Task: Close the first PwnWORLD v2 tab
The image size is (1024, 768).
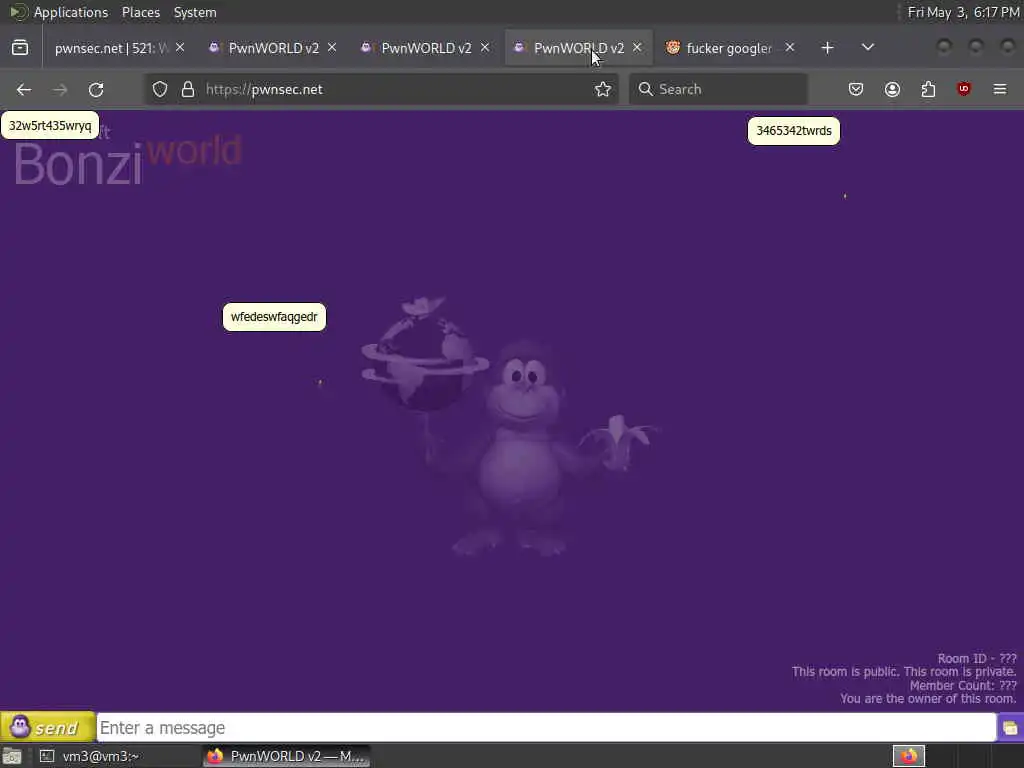Action: 332,48
